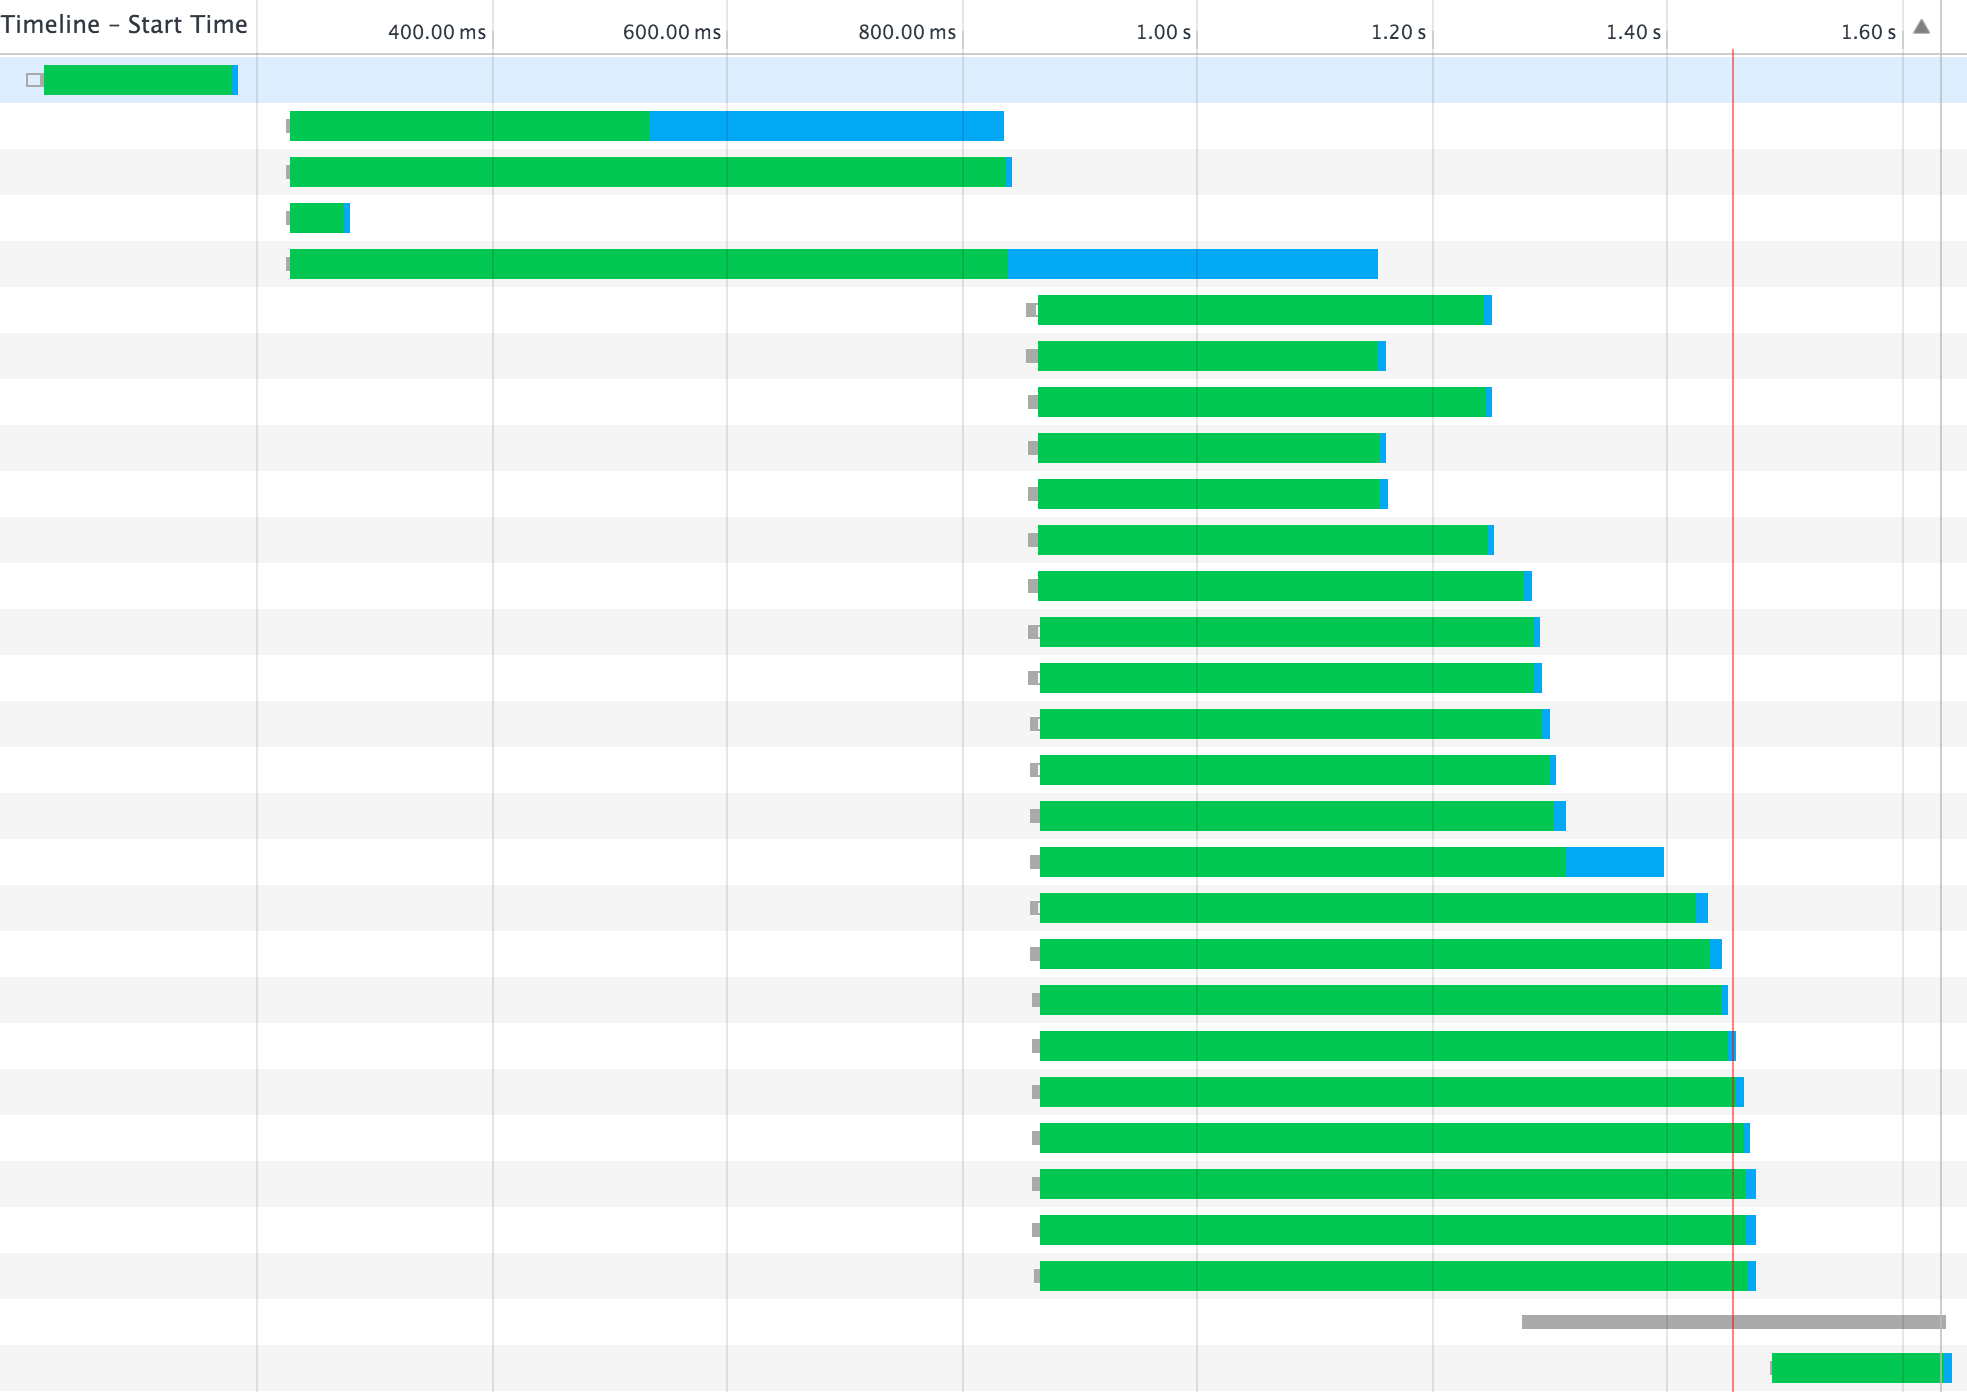Click the 1.00 s time label

[x=1163, y=32]
